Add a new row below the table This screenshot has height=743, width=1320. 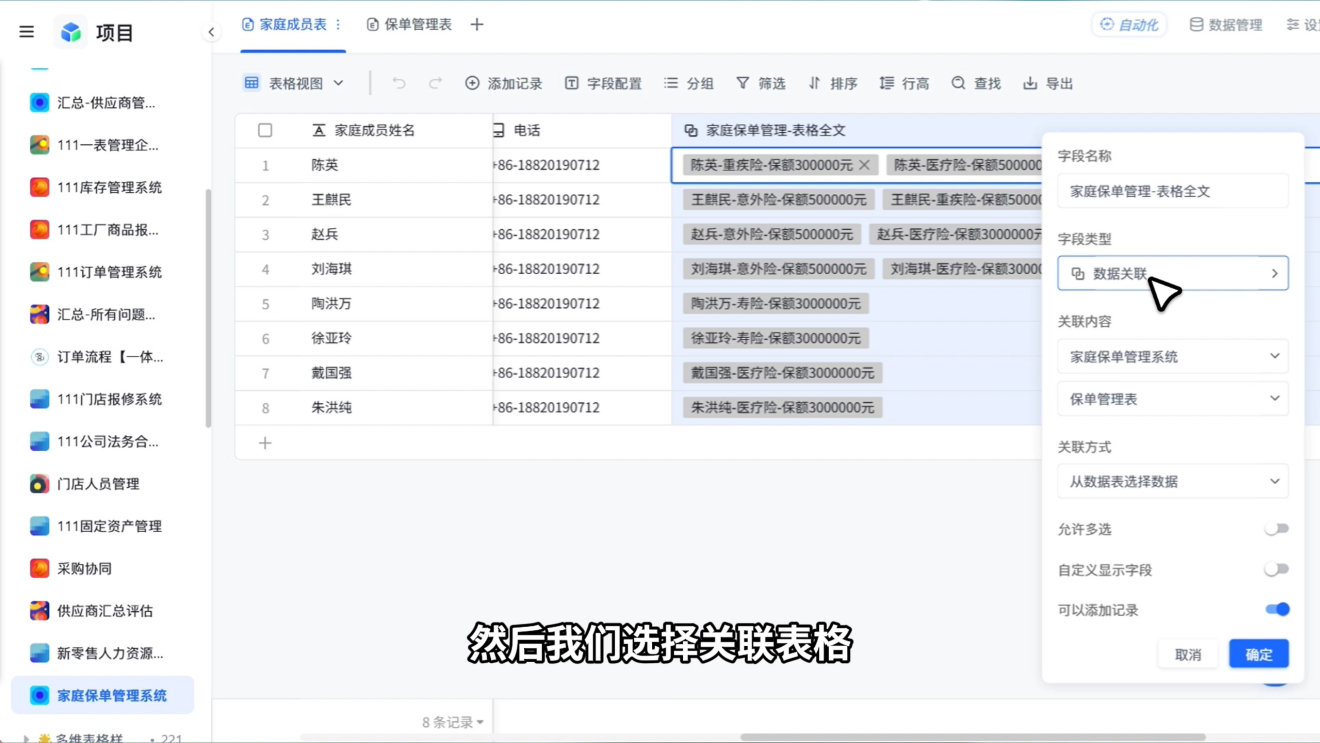(x=265, y=443)
